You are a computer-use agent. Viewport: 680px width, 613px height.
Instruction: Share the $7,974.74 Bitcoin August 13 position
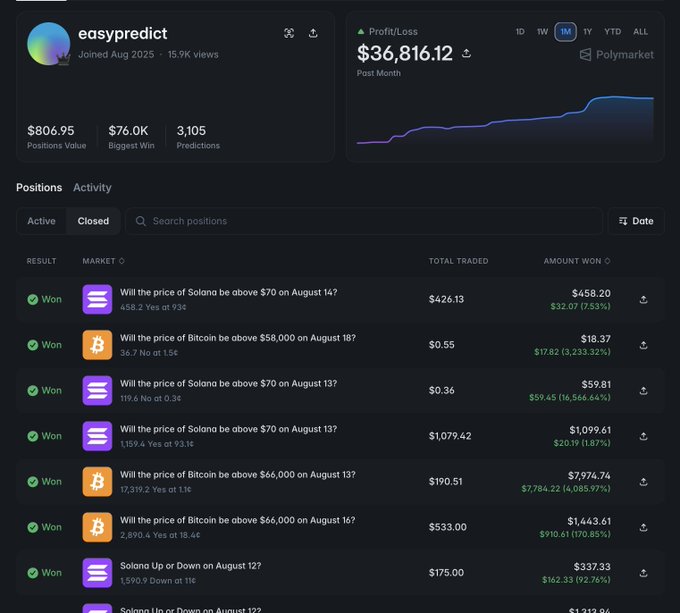click(644, 482)
